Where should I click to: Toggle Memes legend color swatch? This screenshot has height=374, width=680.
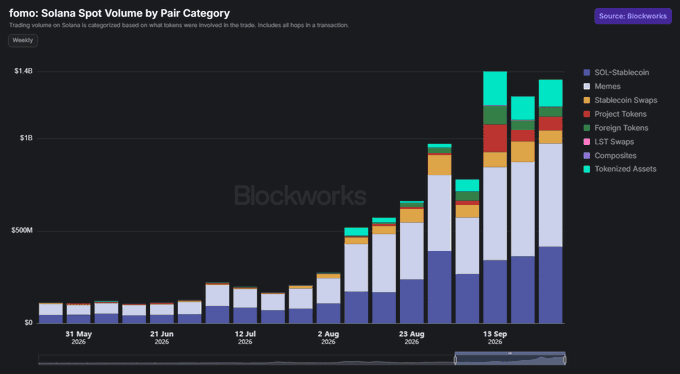tap(587, 86)
